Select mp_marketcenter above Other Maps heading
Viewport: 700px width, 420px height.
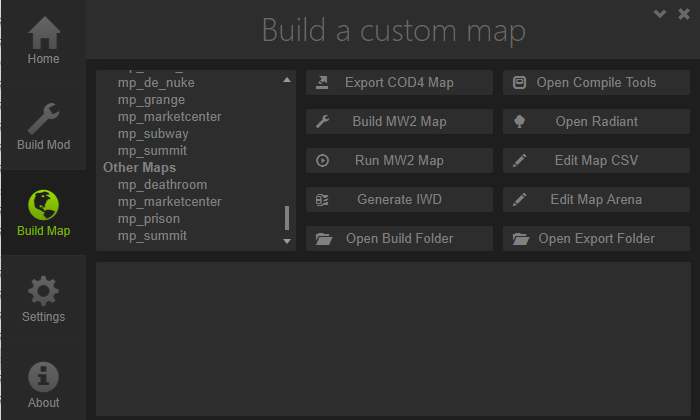(169, 117)
